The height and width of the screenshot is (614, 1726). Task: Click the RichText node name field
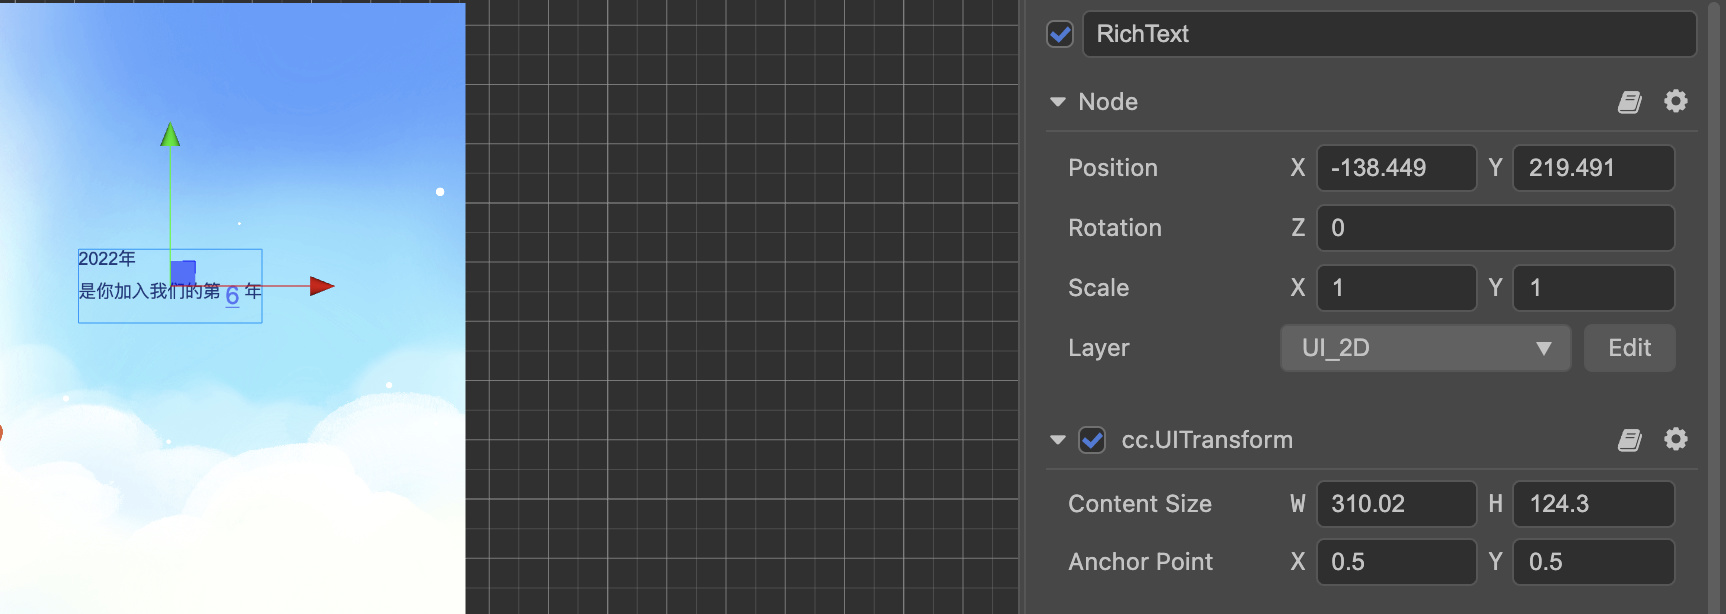1389,34
